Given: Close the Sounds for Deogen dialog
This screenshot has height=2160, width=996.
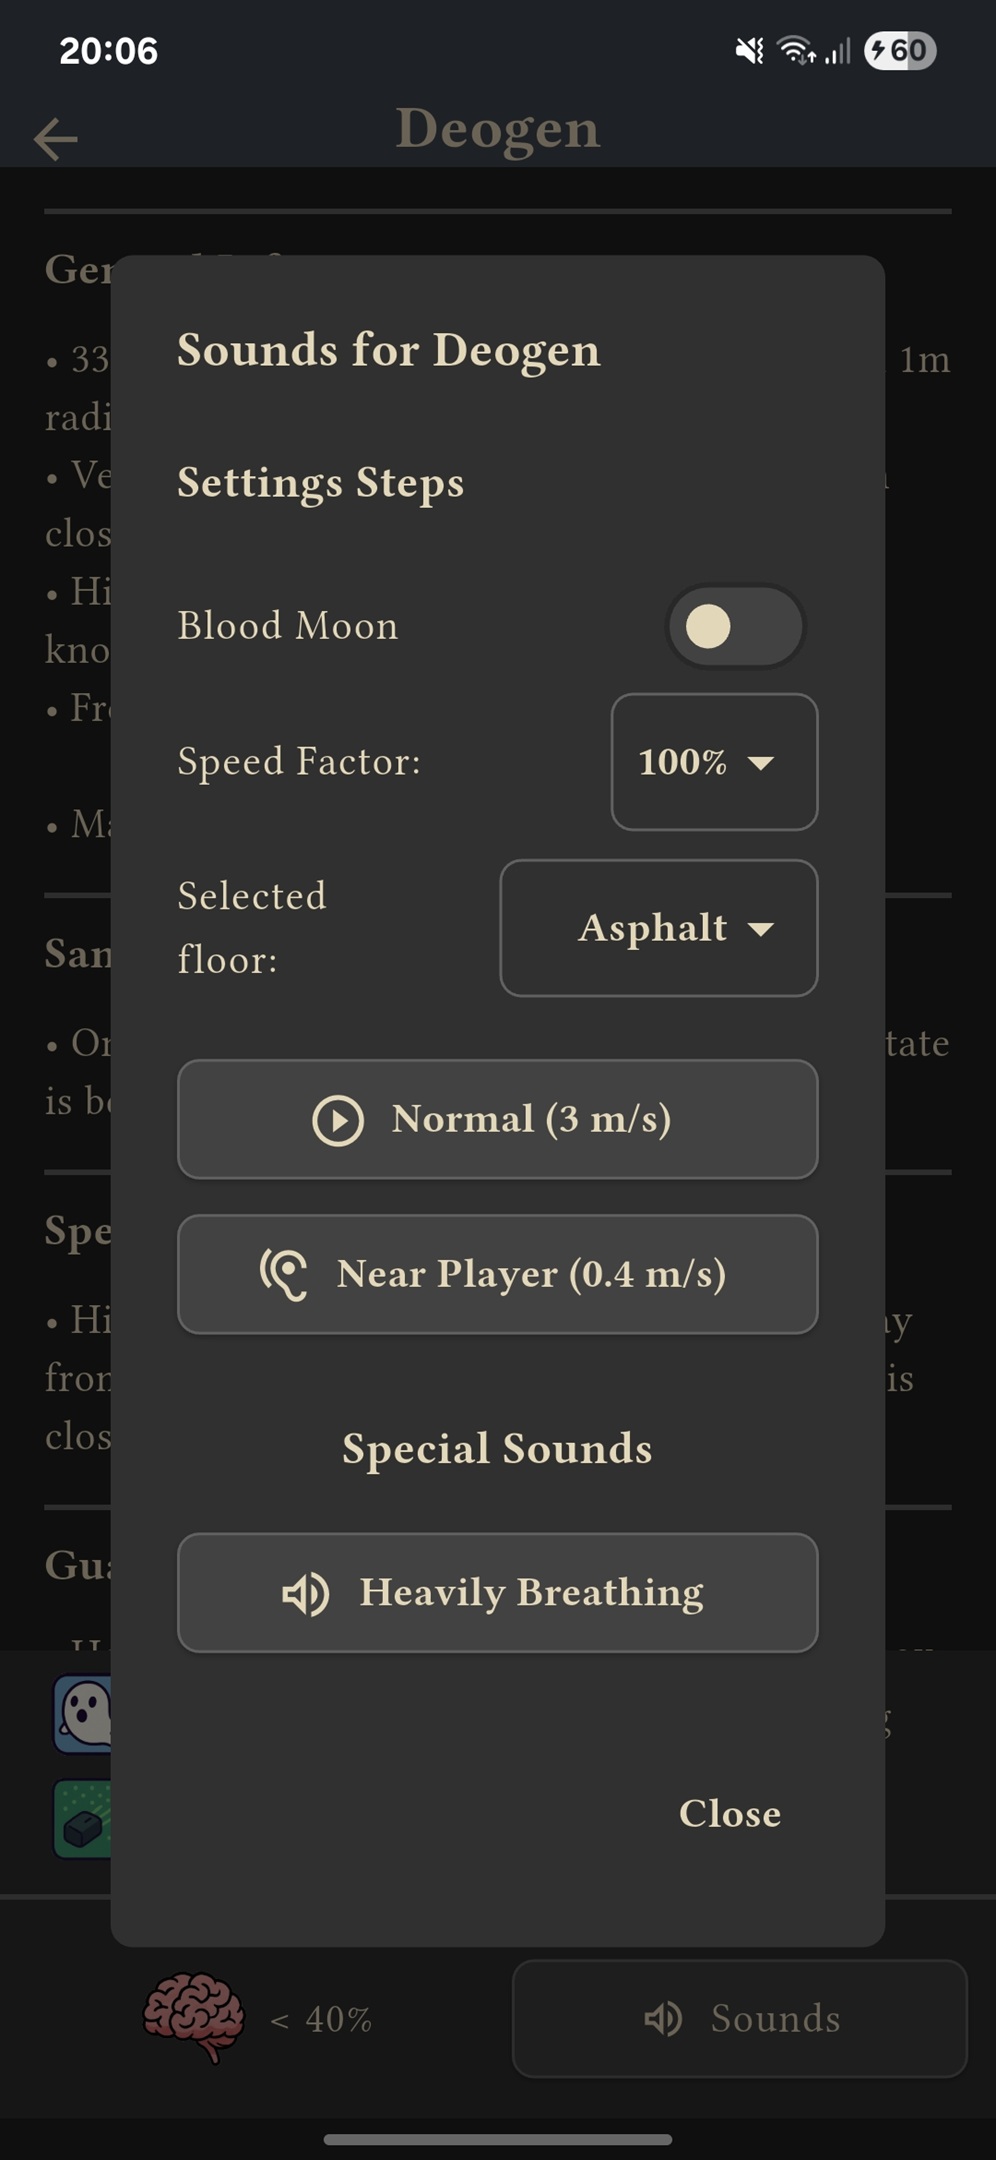Looking at the screenshot, I should point(730,1814).
